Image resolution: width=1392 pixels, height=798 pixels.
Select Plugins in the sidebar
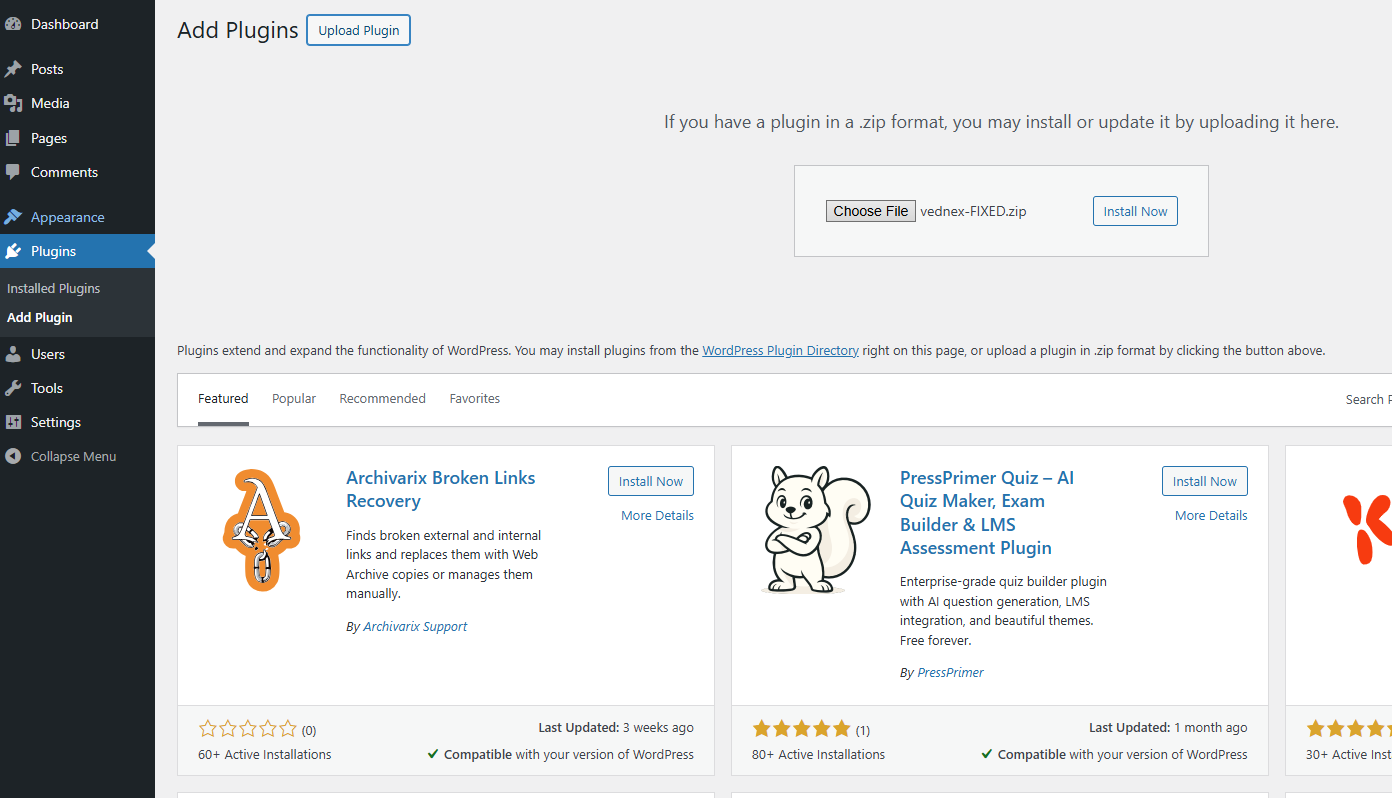(77, 251)
